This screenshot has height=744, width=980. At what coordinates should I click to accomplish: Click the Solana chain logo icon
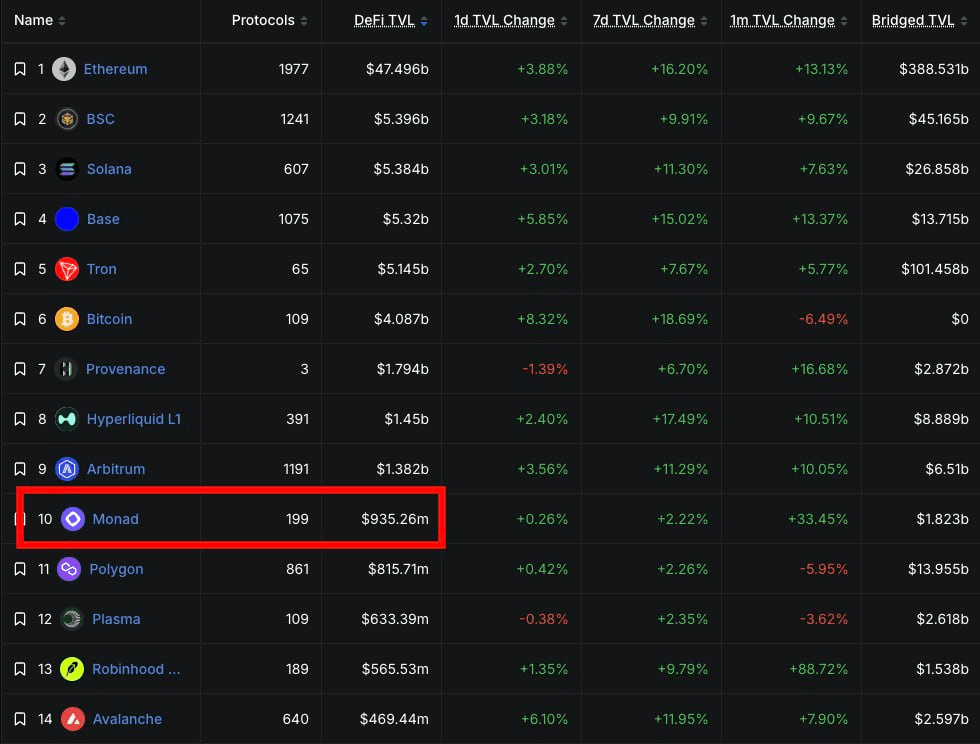pos(67,169)
